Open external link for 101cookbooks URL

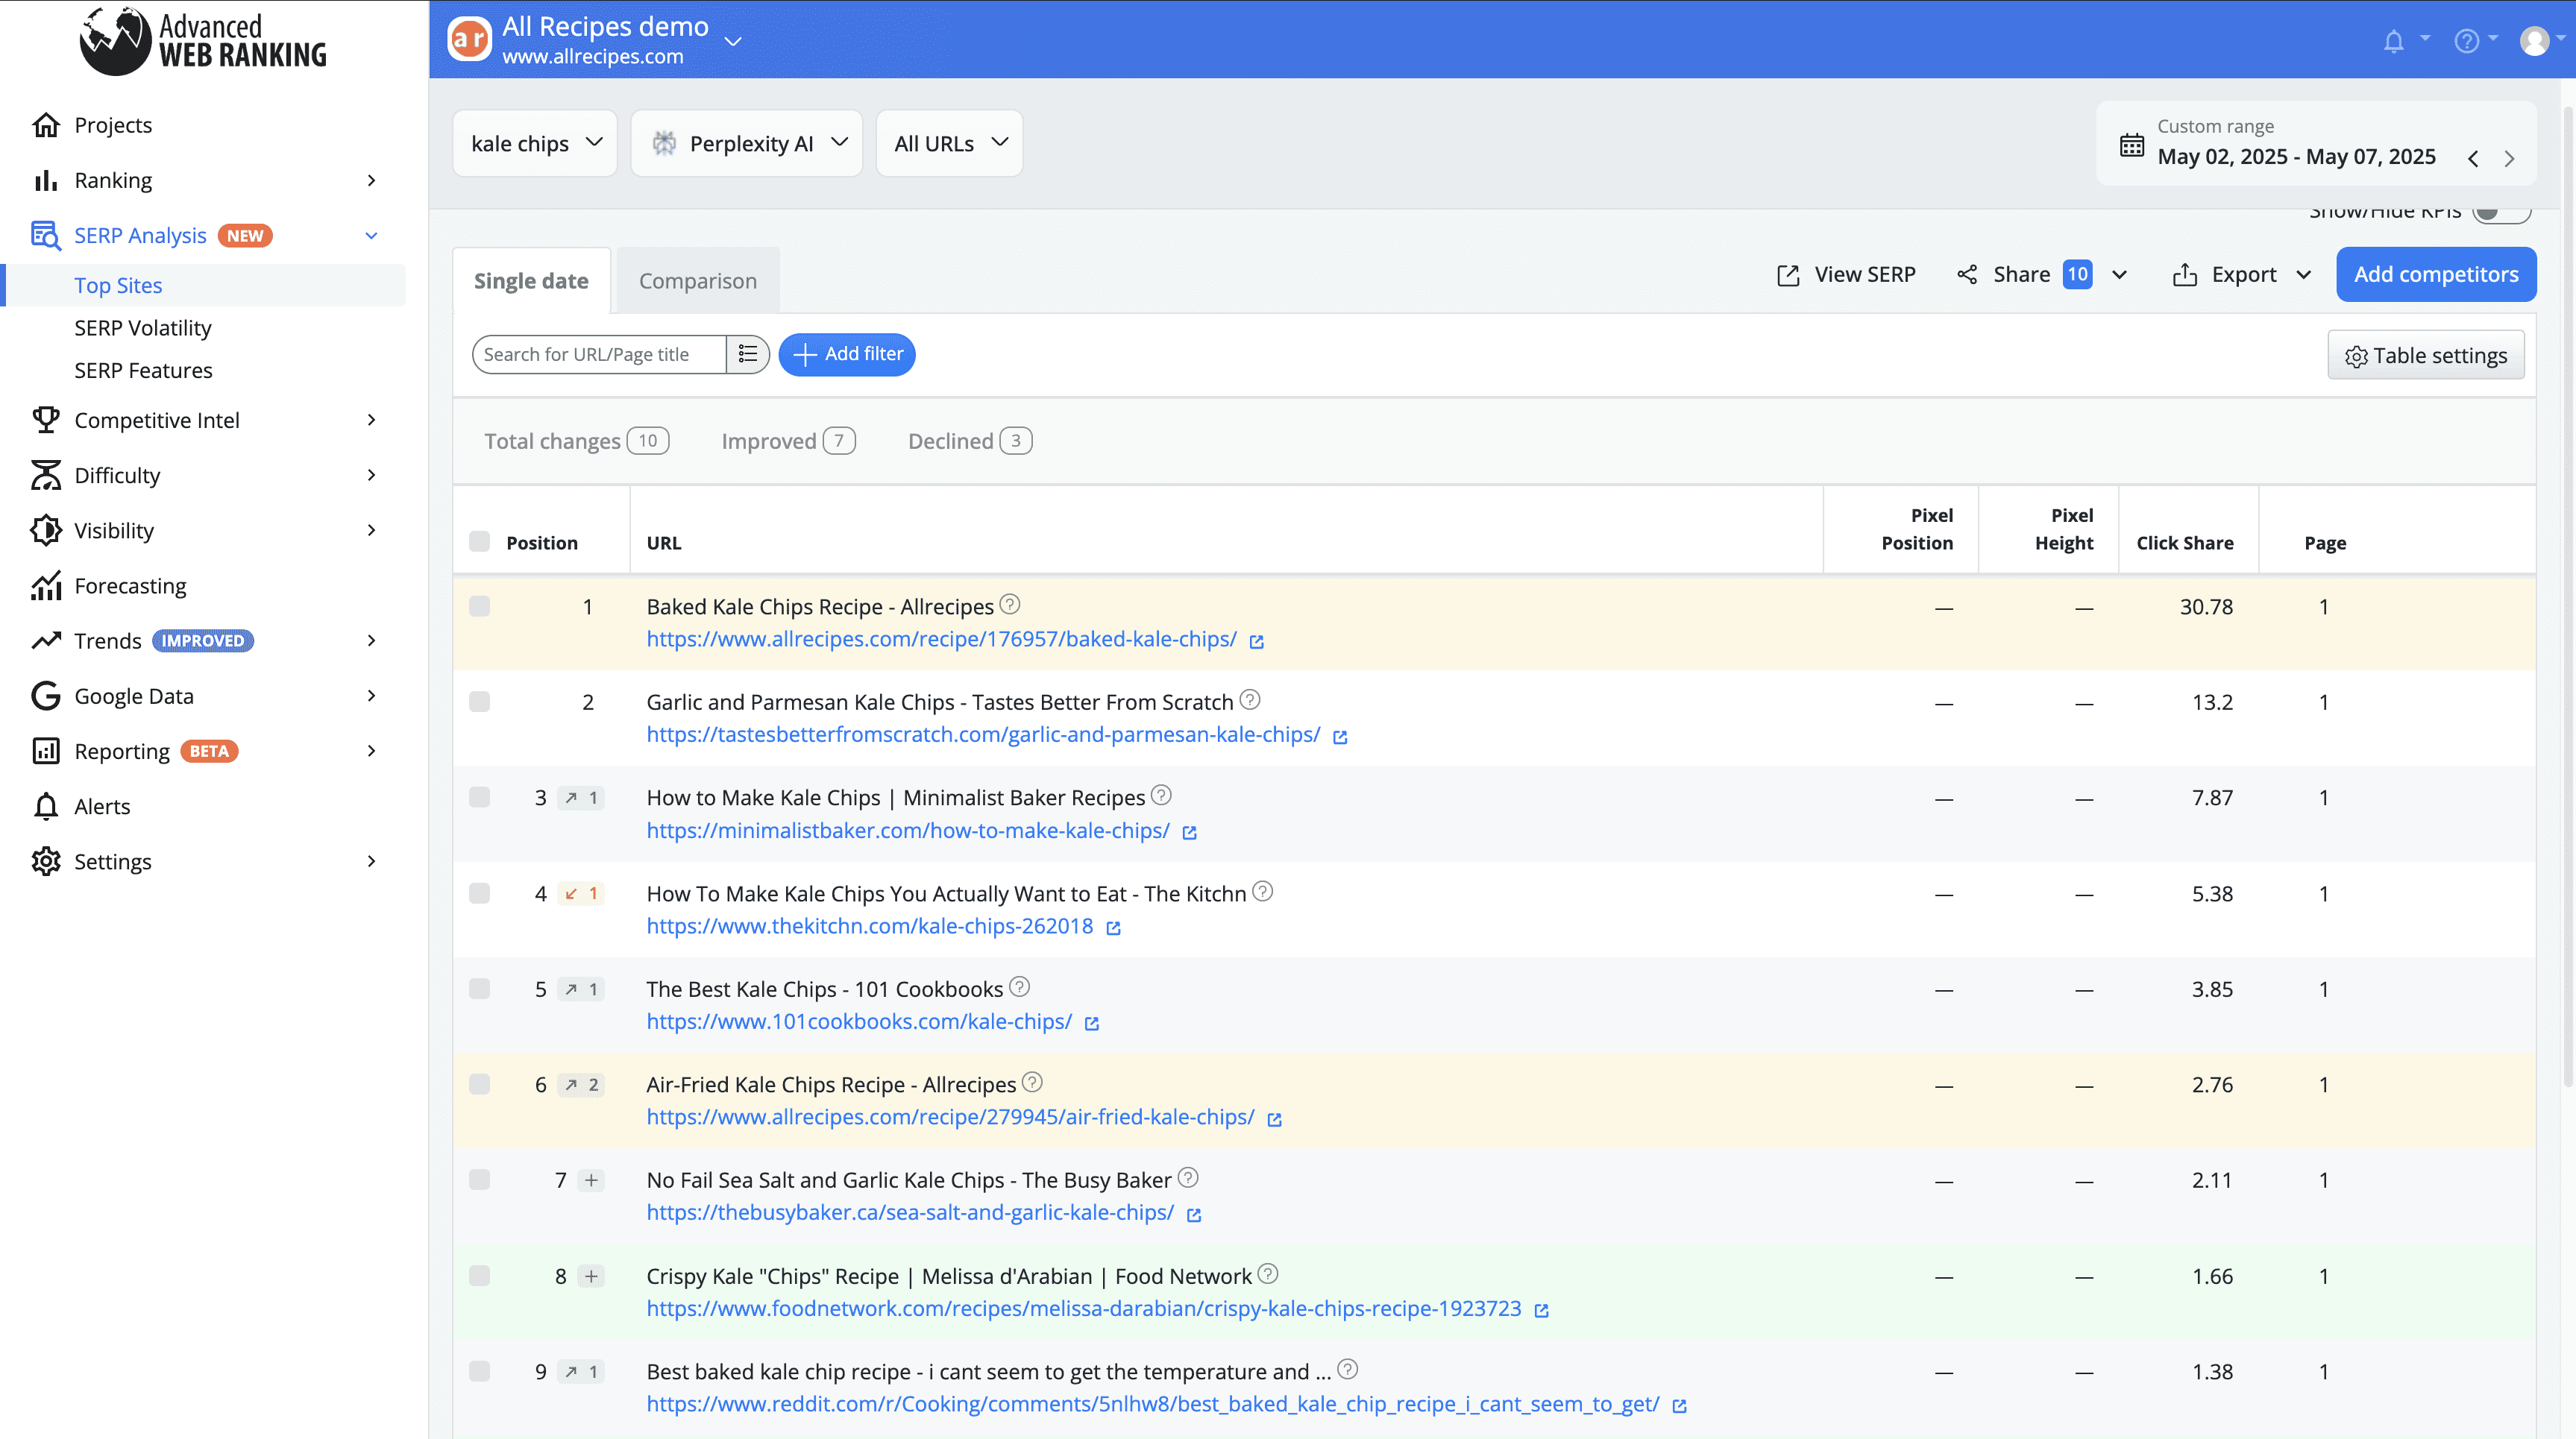coord(1092,1024)
